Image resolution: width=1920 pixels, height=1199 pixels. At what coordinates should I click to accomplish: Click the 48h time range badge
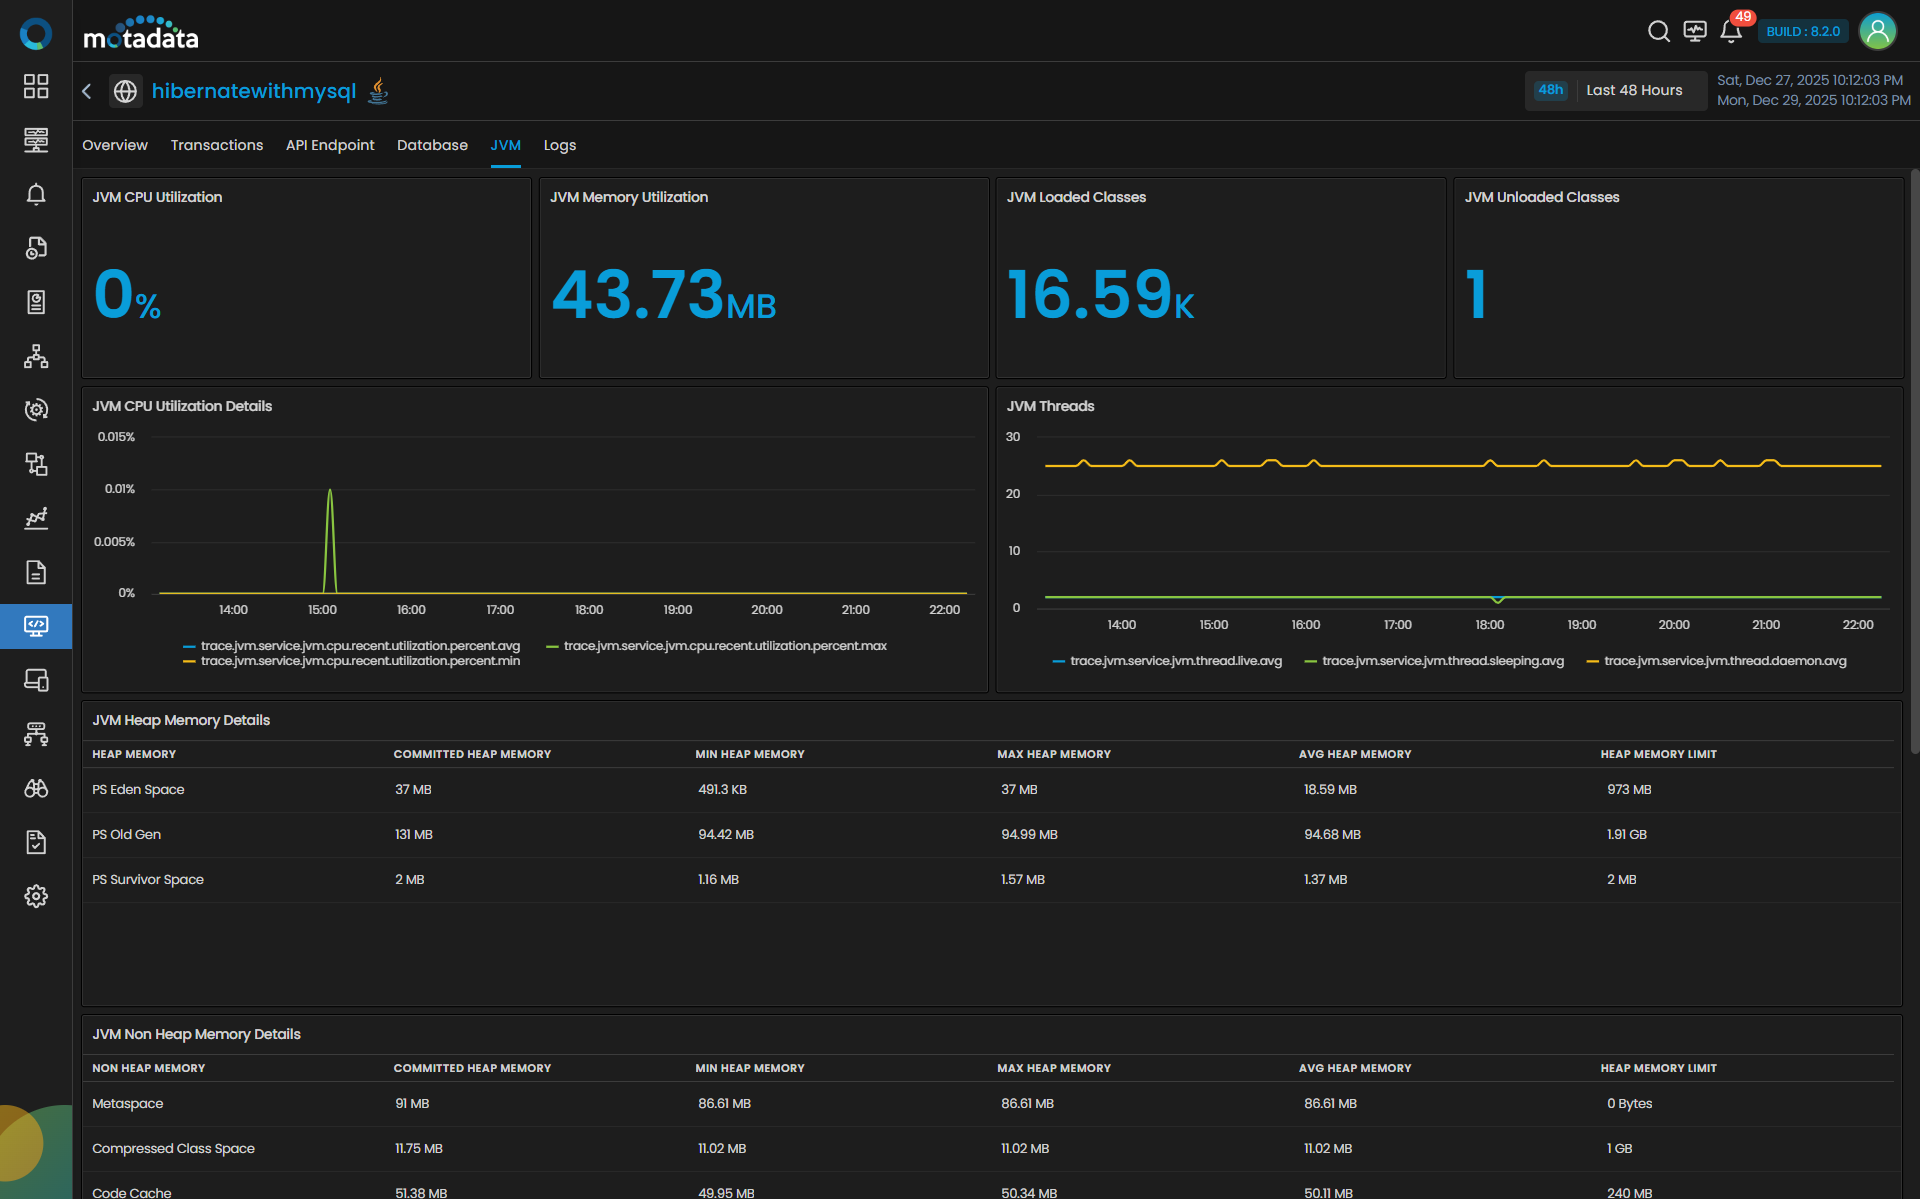click(1550, 90)
